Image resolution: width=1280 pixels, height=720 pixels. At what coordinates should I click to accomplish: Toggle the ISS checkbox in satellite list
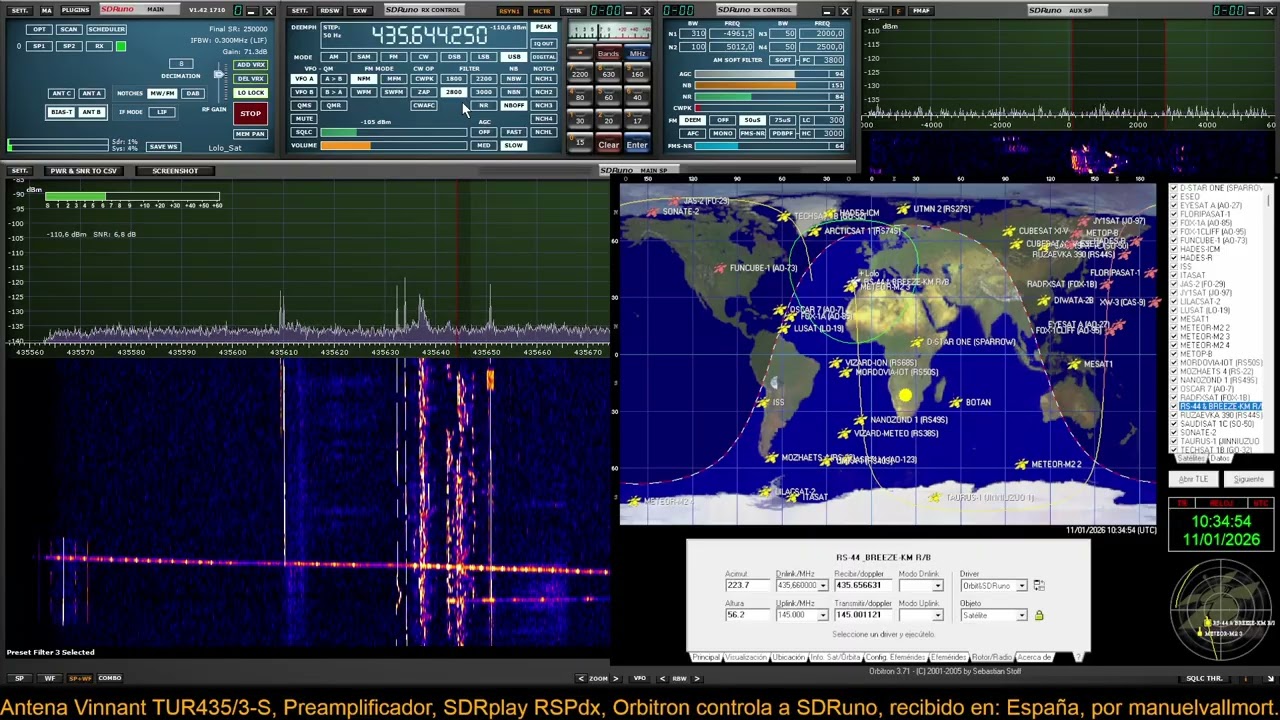[x=1175, y=267]
